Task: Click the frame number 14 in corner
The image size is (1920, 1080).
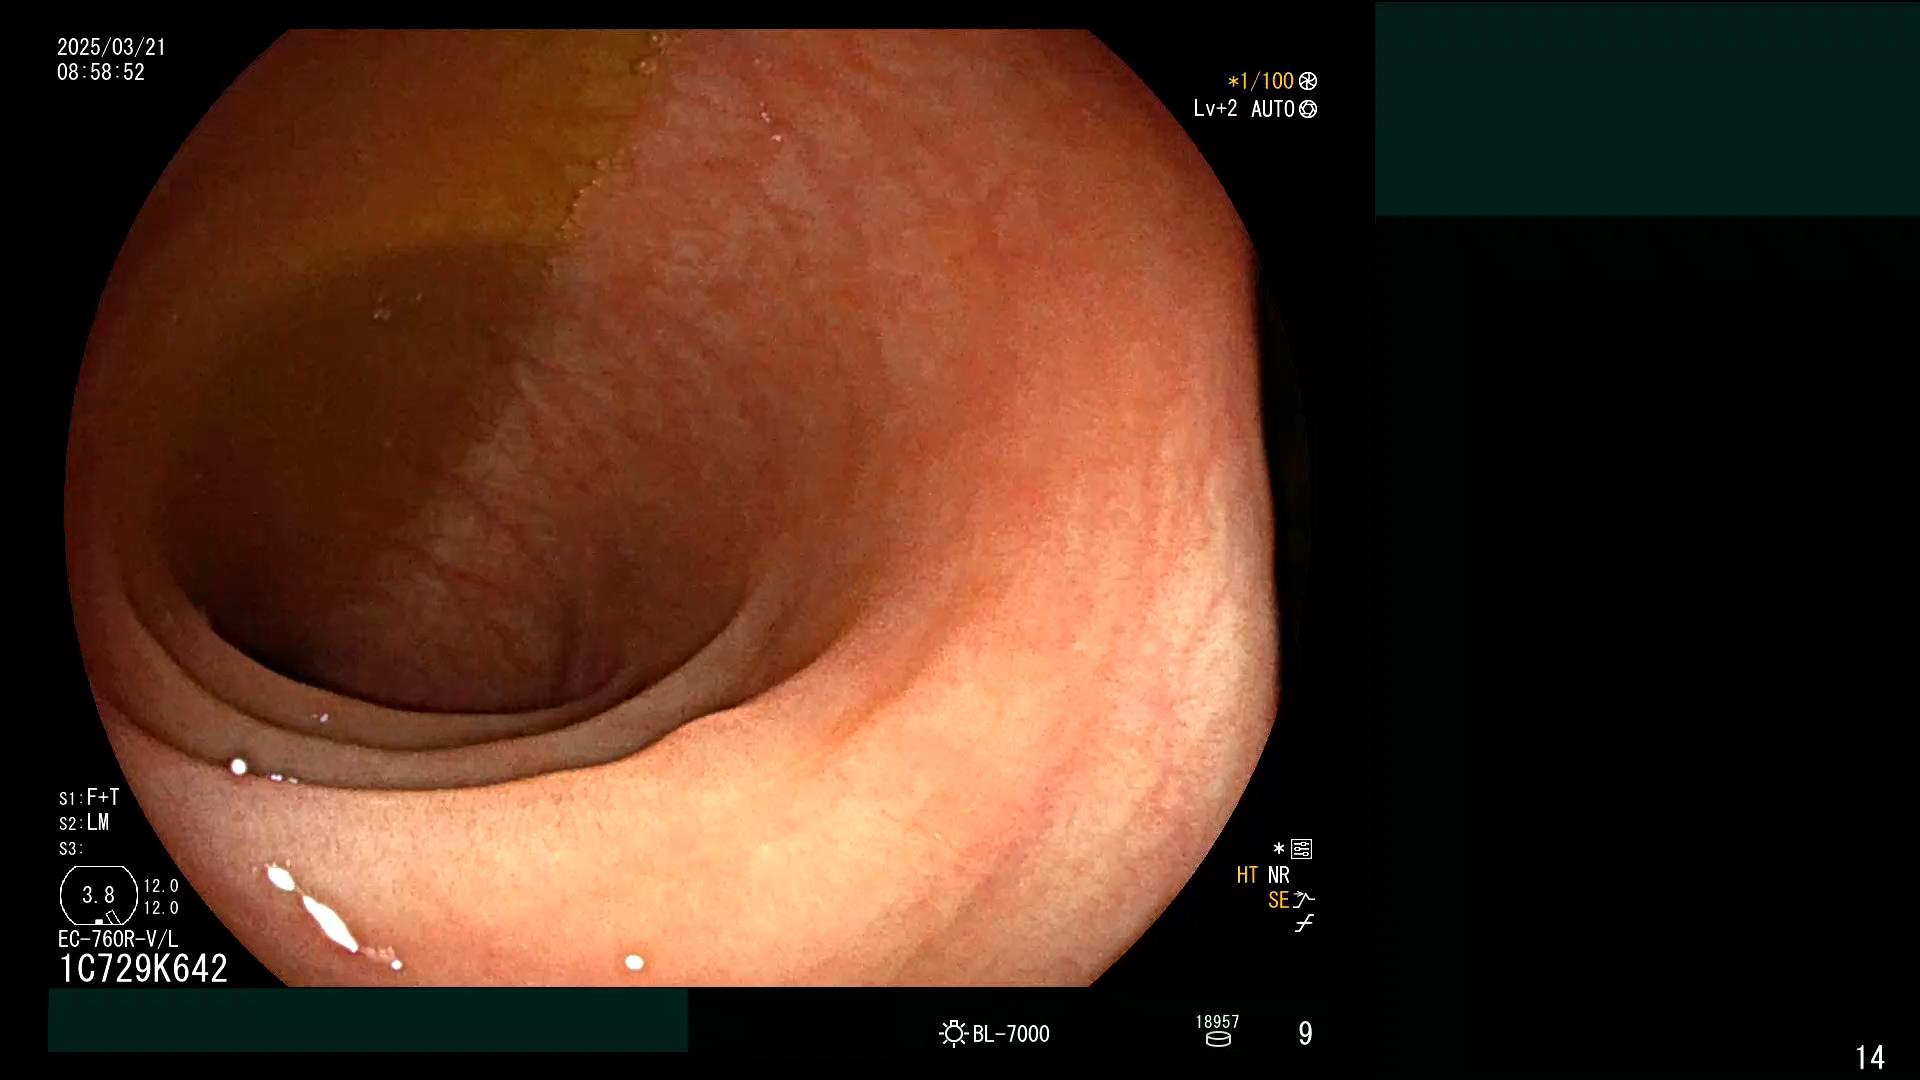Action: click(x=1870, y=1057)
